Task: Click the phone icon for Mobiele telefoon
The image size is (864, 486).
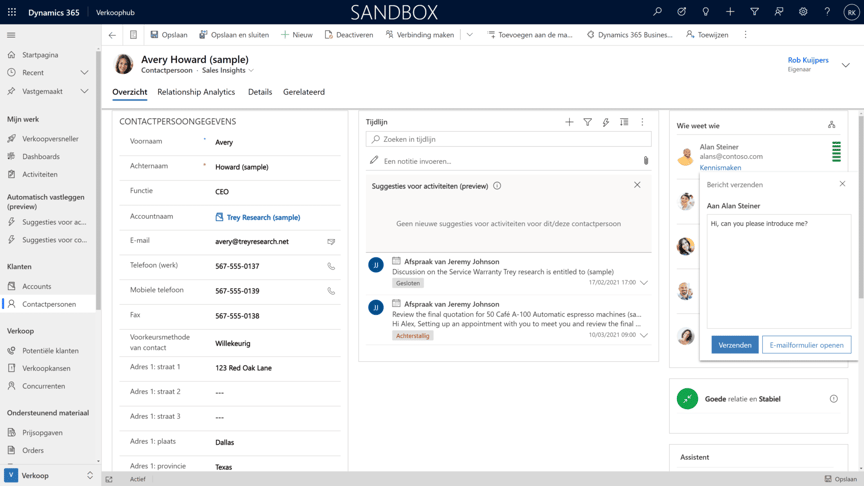Action: click(331, 291)
